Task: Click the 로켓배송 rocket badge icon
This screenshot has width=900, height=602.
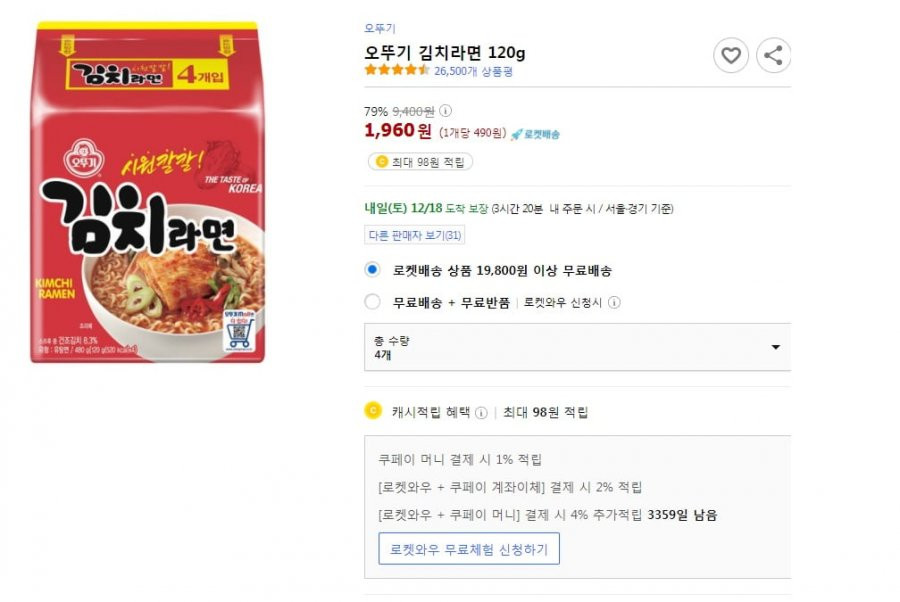Action: [x=535, y=134]
